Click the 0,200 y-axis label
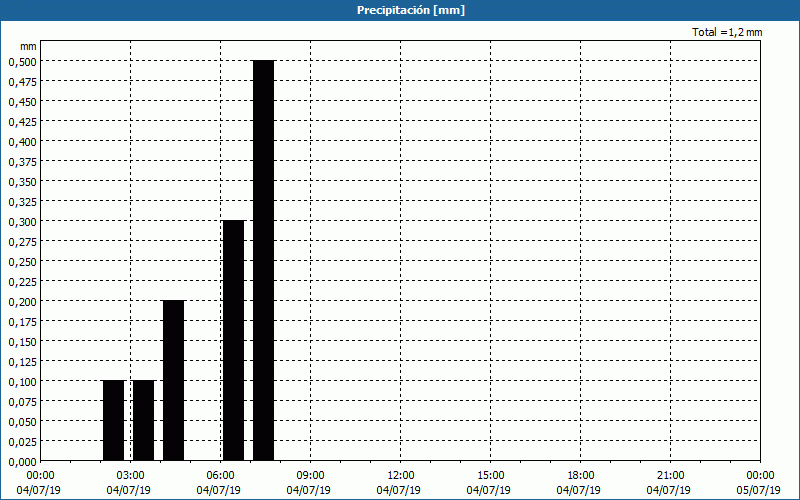The width and height of the screenshot is (800, 500). click(22, 302)
